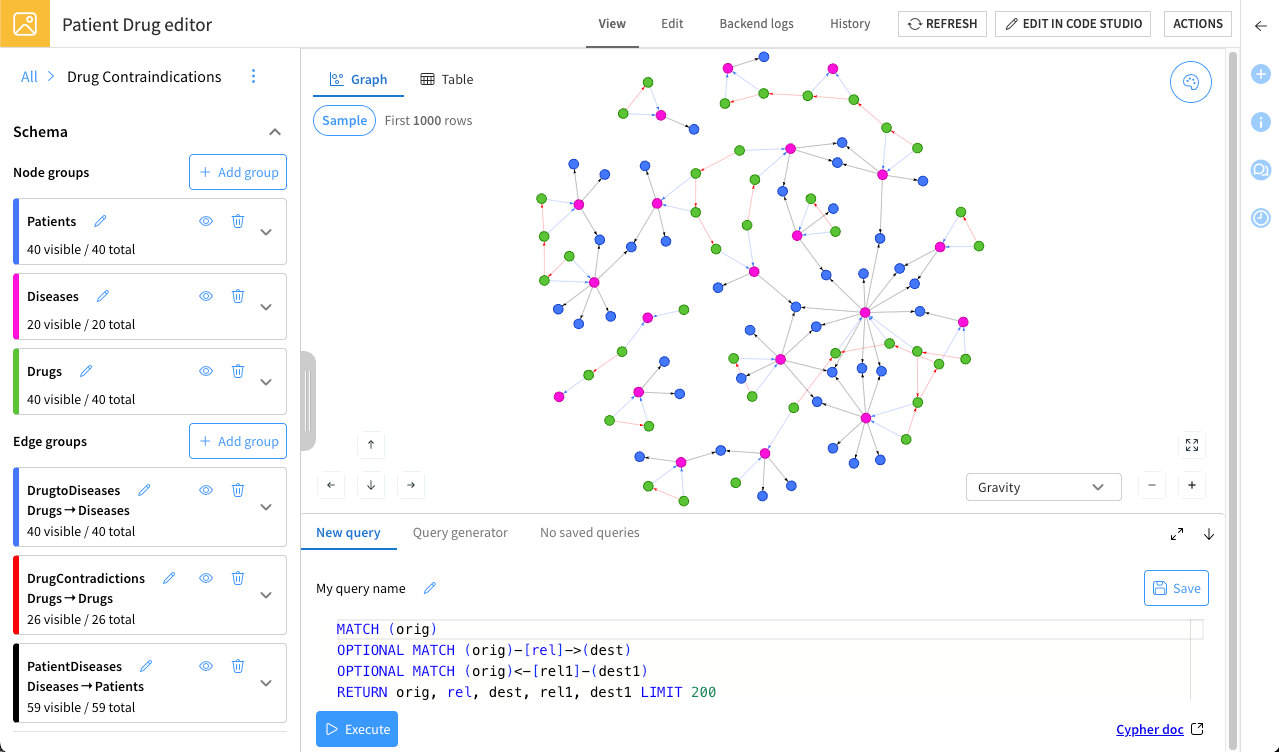Collapse the Schema section

click(x=275, y=132)
